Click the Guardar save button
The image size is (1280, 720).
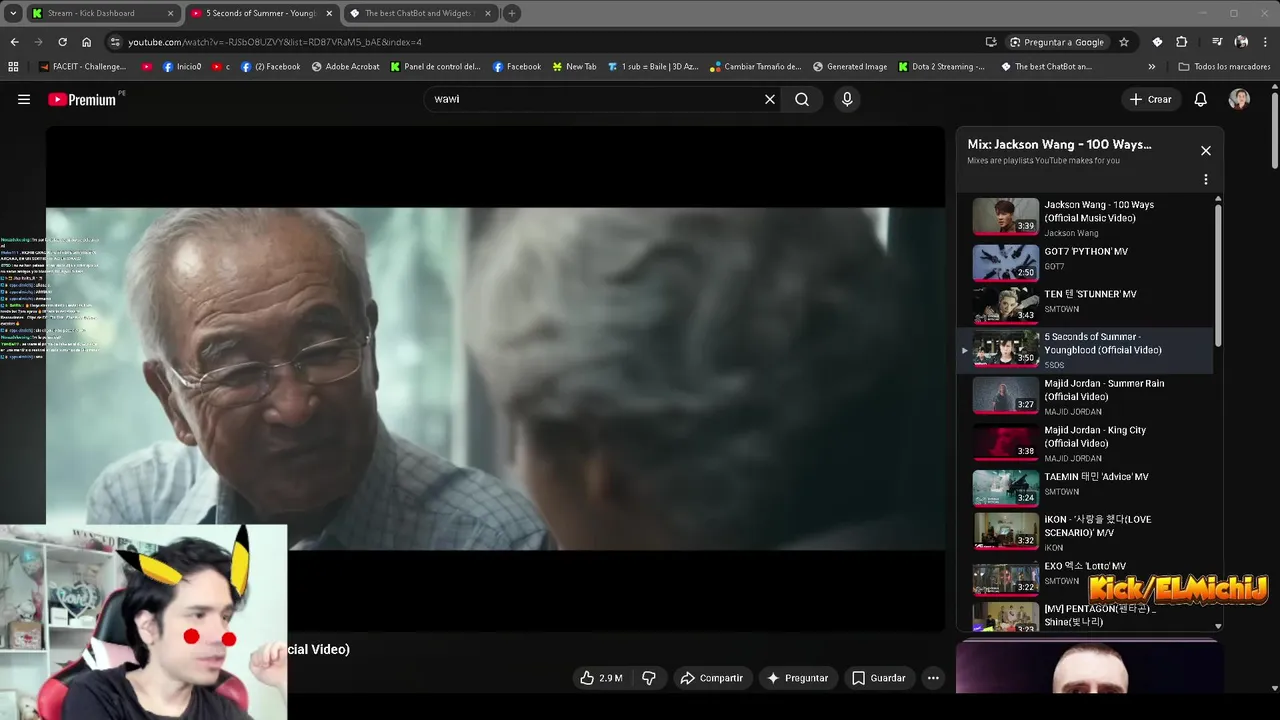pyautogui.click(x=879, y=678)
